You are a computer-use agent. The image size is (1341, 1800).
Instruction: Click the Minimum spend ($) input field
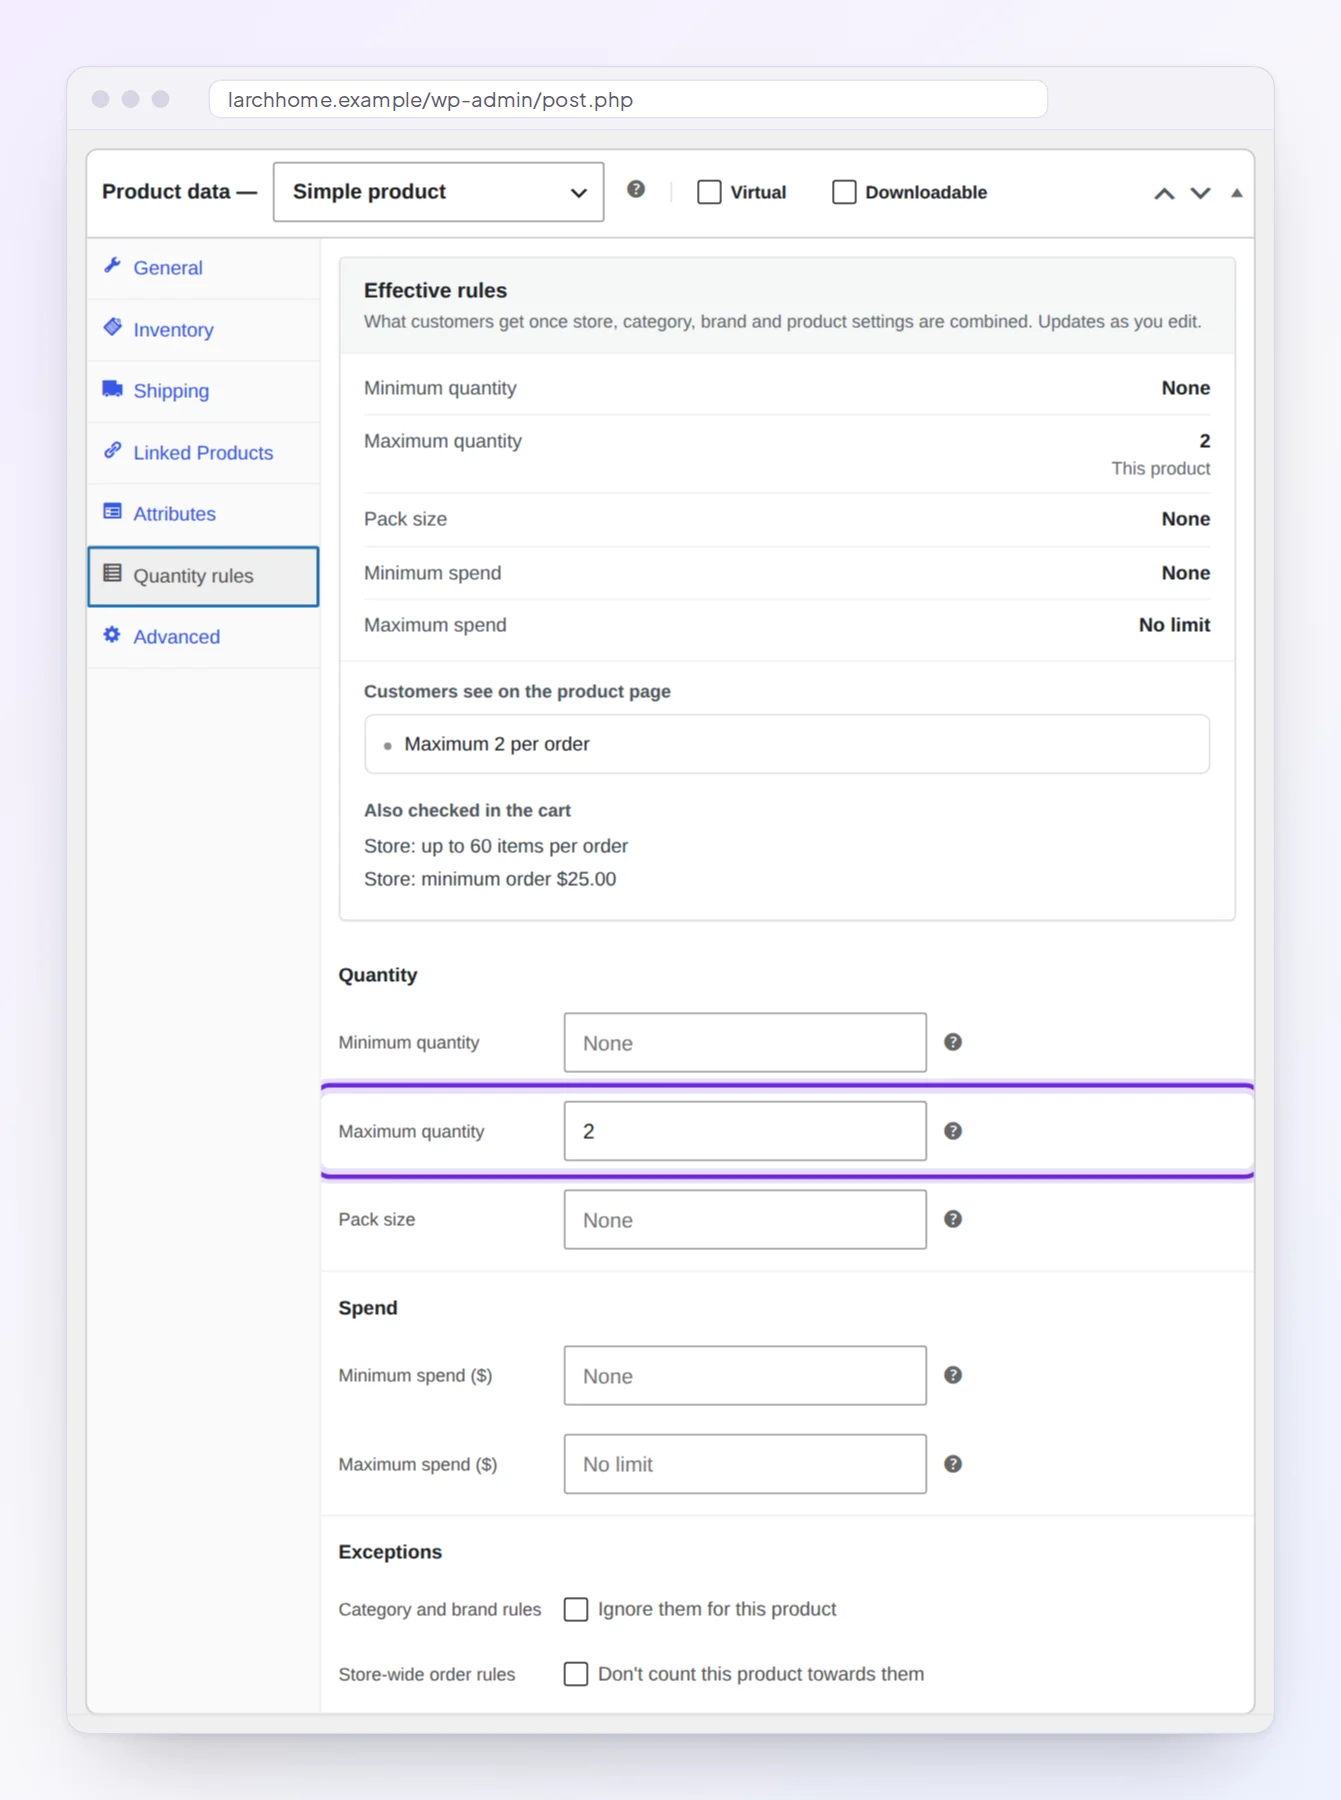[x=745, y=1376]
